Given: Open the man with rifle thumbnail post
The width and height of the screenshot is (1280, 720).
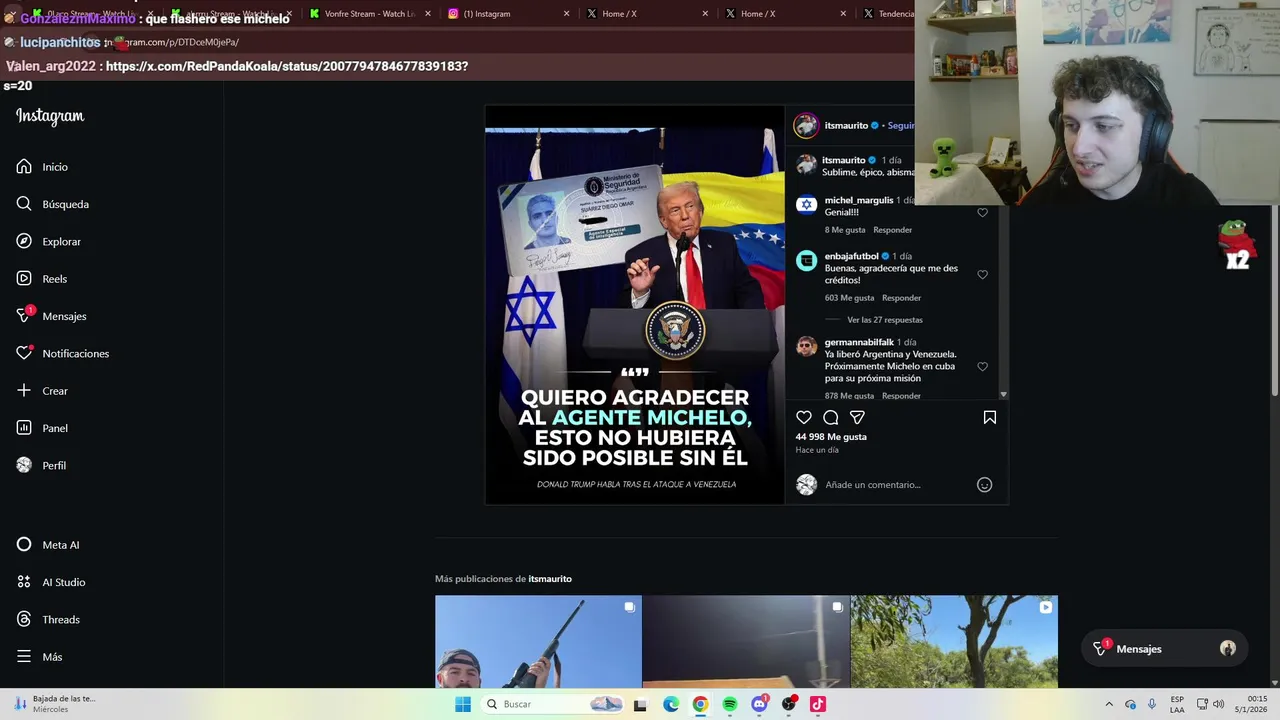Looking at the screenshot, I should tap(538, 642).
